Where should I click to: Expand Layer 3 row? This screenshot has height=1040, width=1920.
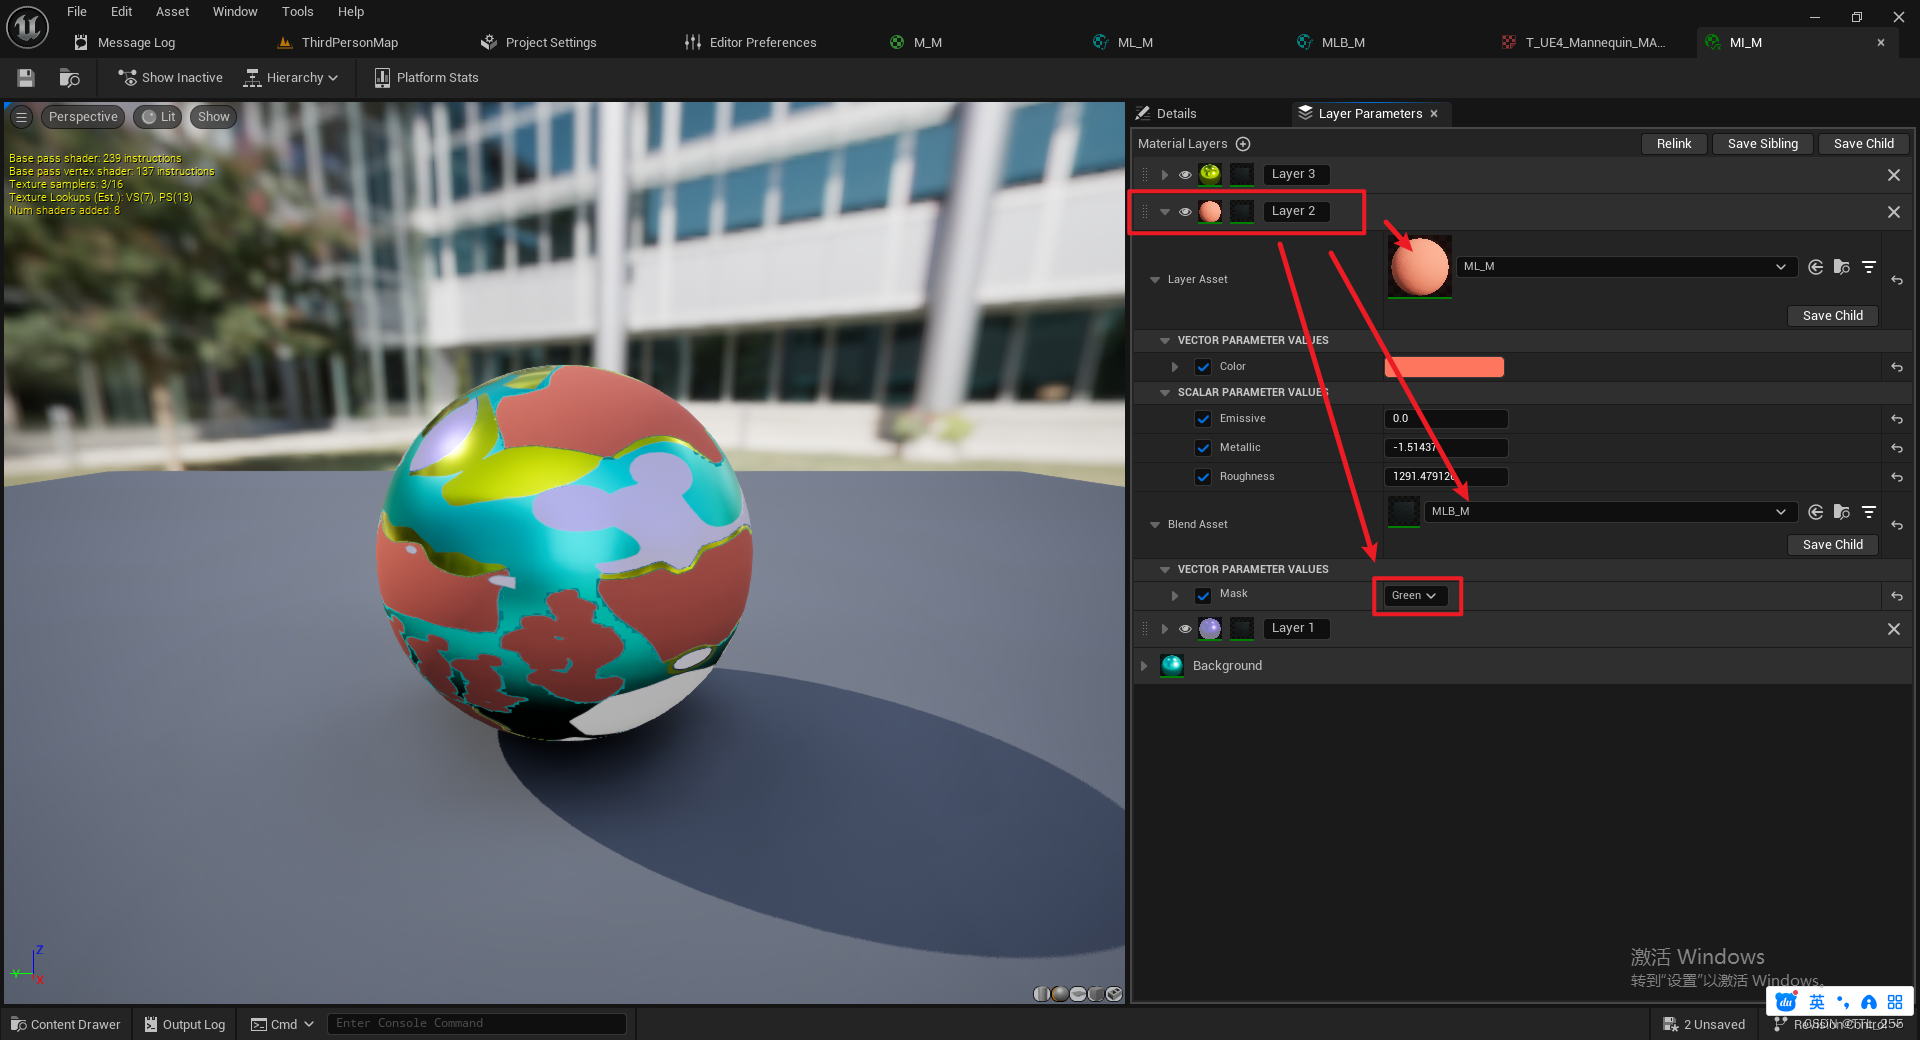[x=1165, y=175]
